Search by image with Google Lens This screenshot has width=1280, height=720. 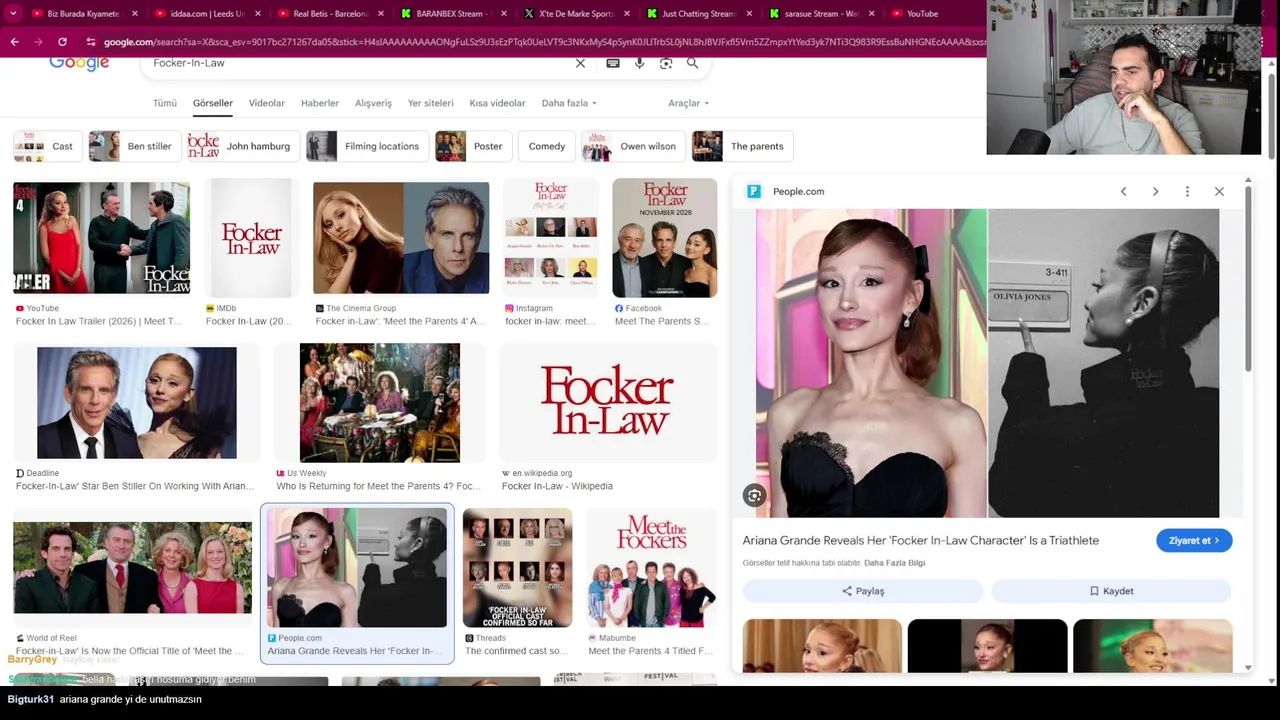click(x=666, y=63)
